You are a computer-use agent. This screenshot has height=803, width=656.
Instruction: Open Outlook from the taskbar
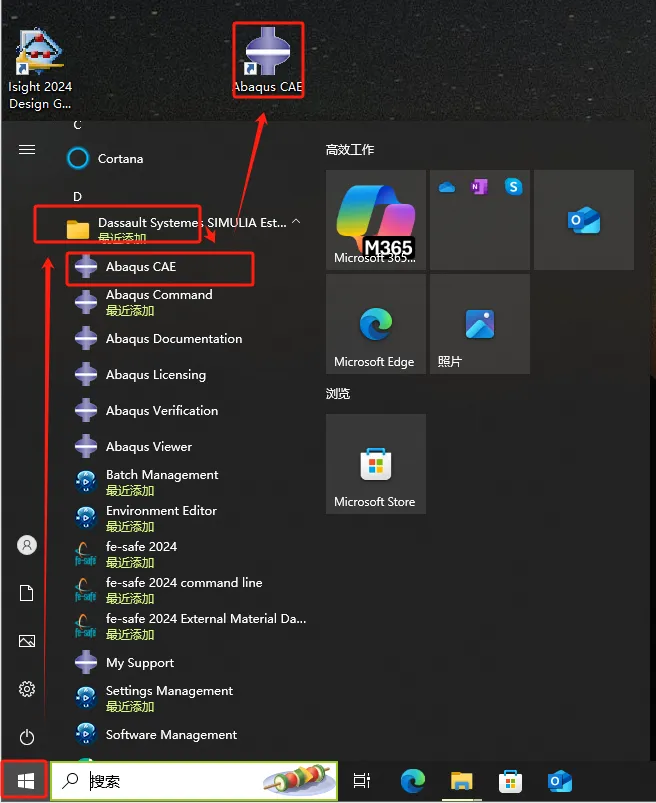pyautogui.click(x=559, y=781)
